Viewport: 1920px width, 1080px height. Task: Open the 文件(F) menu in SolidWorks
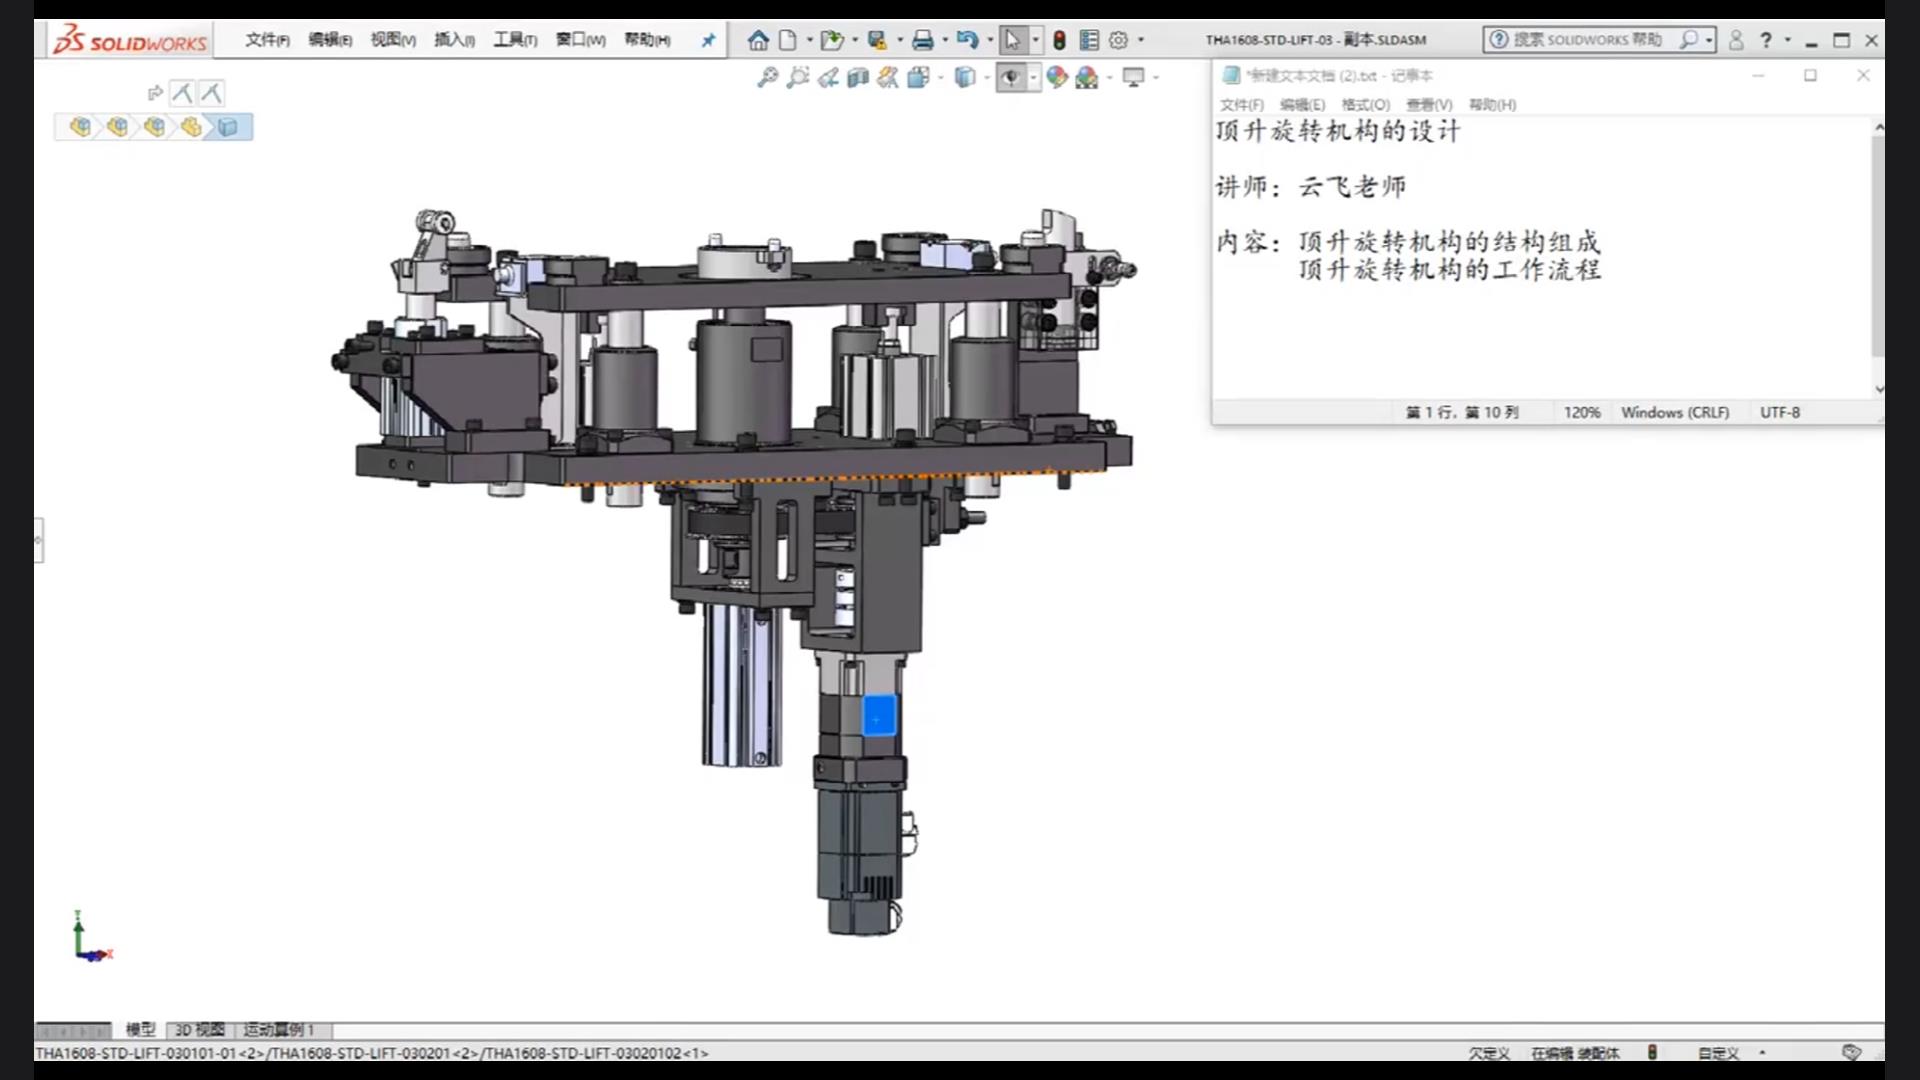click(267, 40)
